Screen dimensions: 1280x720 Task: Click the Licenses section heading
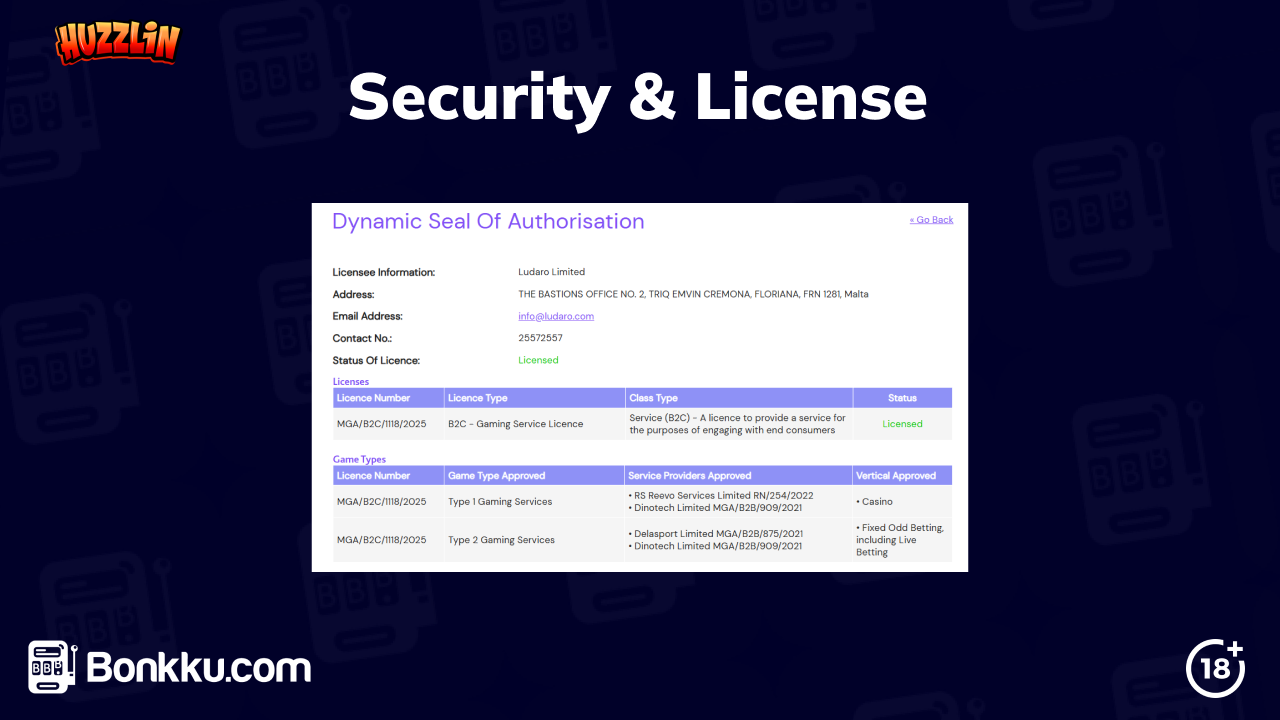point(351,382)
